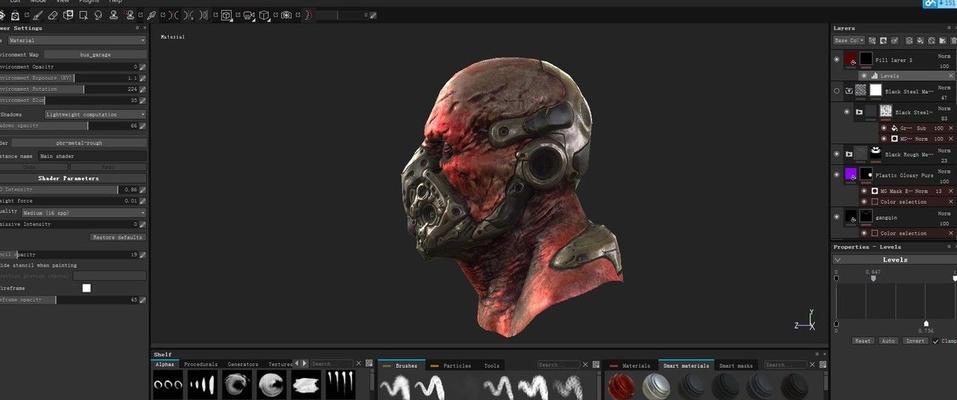The width and height of the screenshot is (957, 400).
Task: Remove the MG Mask Norm effect
Action: pos(951,191)
